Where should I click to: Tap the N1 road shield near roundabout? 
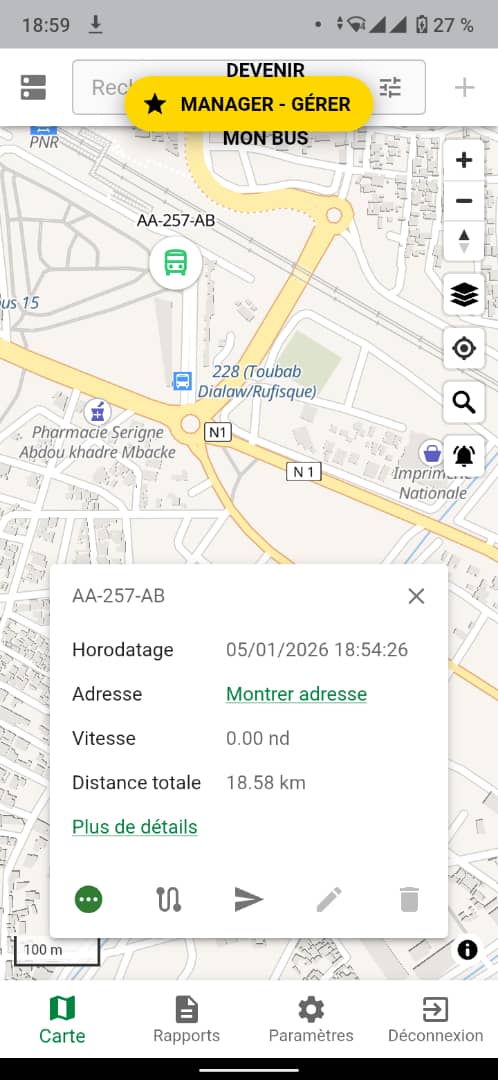pos(218,432)
